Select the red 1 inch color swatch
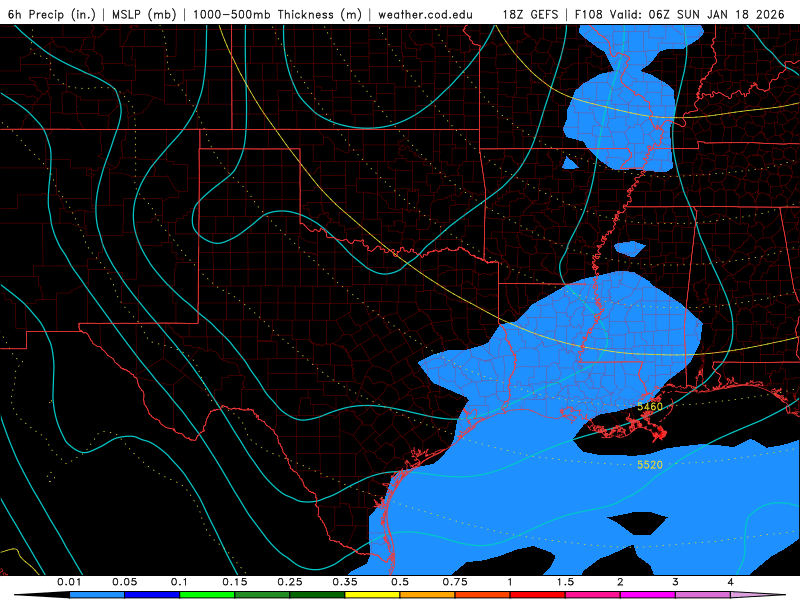This screenshot has width=800, height=600. (538, 595)
